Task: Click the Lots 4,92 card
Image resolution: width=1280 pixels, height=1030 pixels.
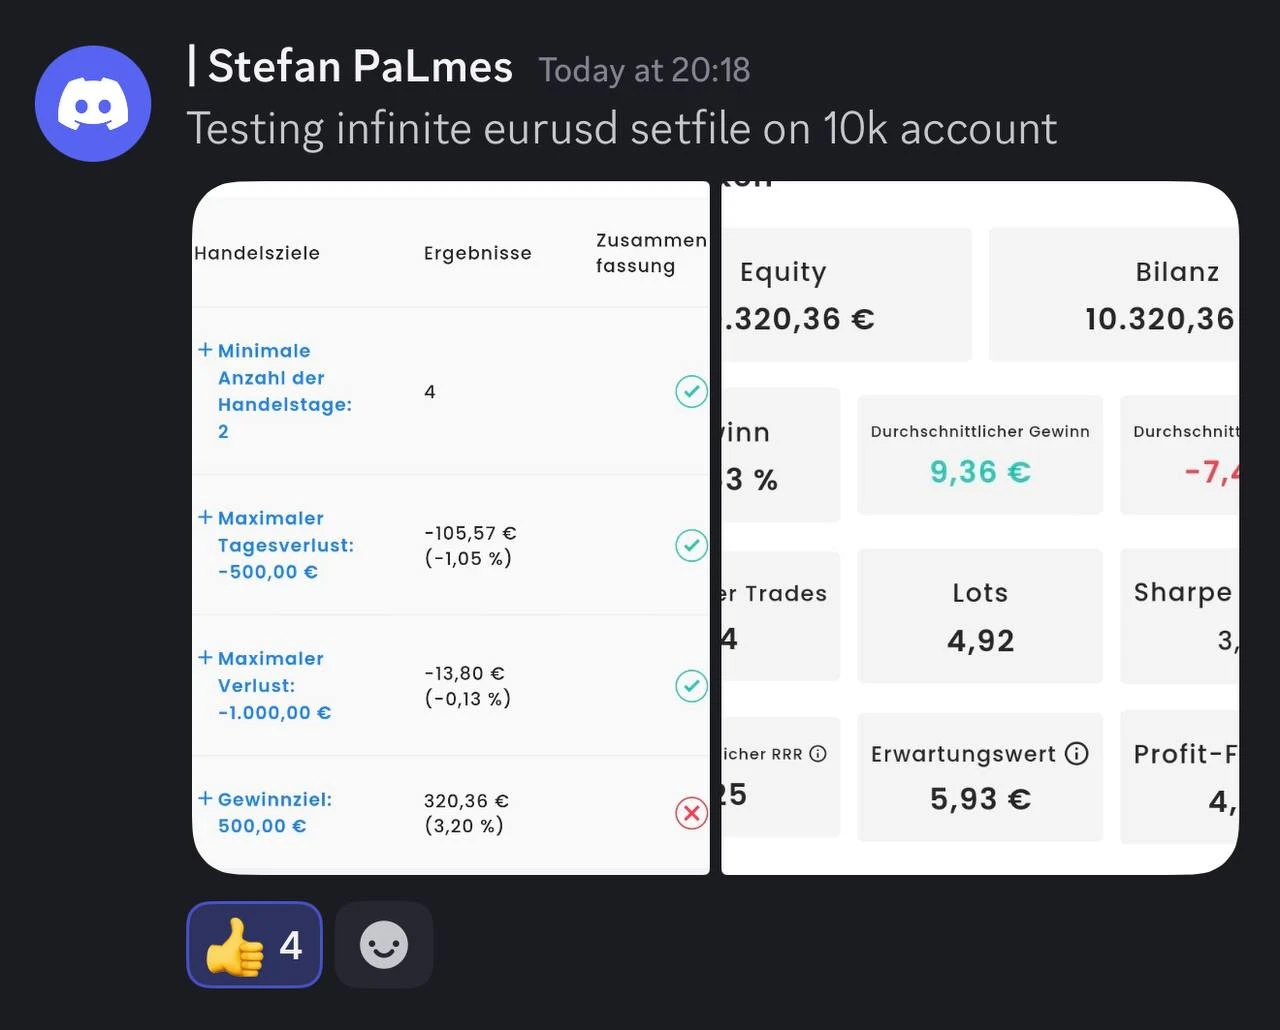Action: pyautogui.click(x=980, y=616)
